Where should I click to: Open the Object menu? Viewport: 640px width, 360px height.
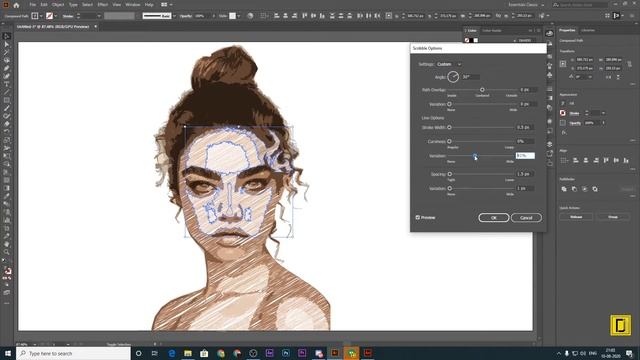(58, 4)
